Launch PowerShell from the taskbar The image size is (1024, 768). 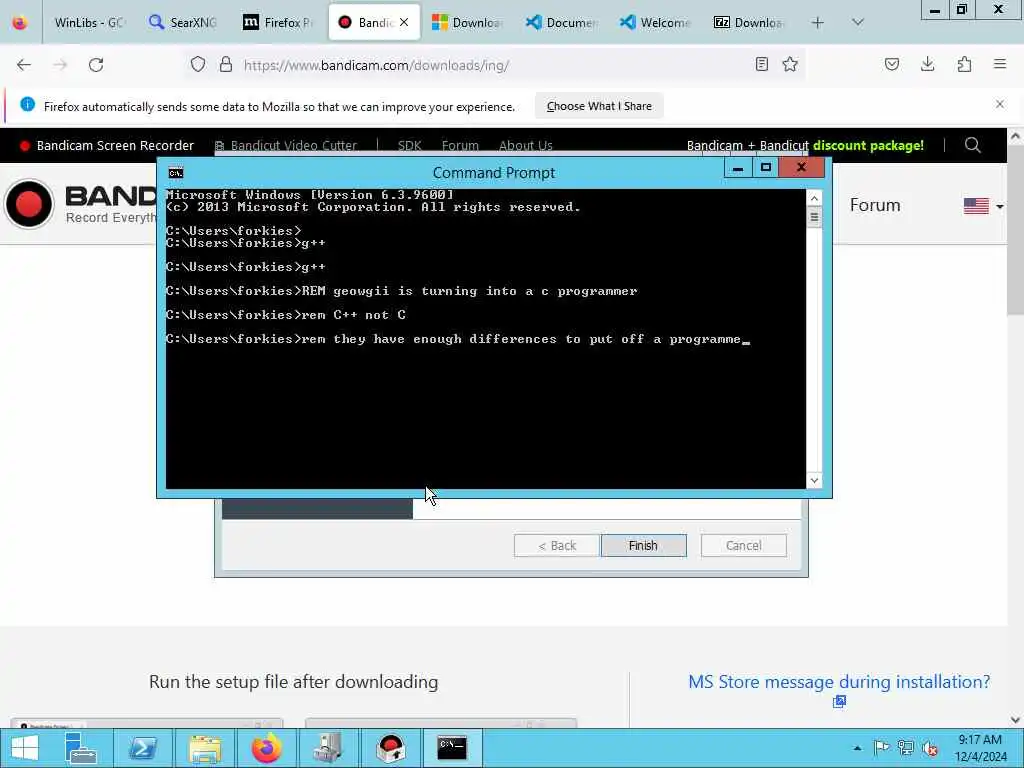coord(143,747)
